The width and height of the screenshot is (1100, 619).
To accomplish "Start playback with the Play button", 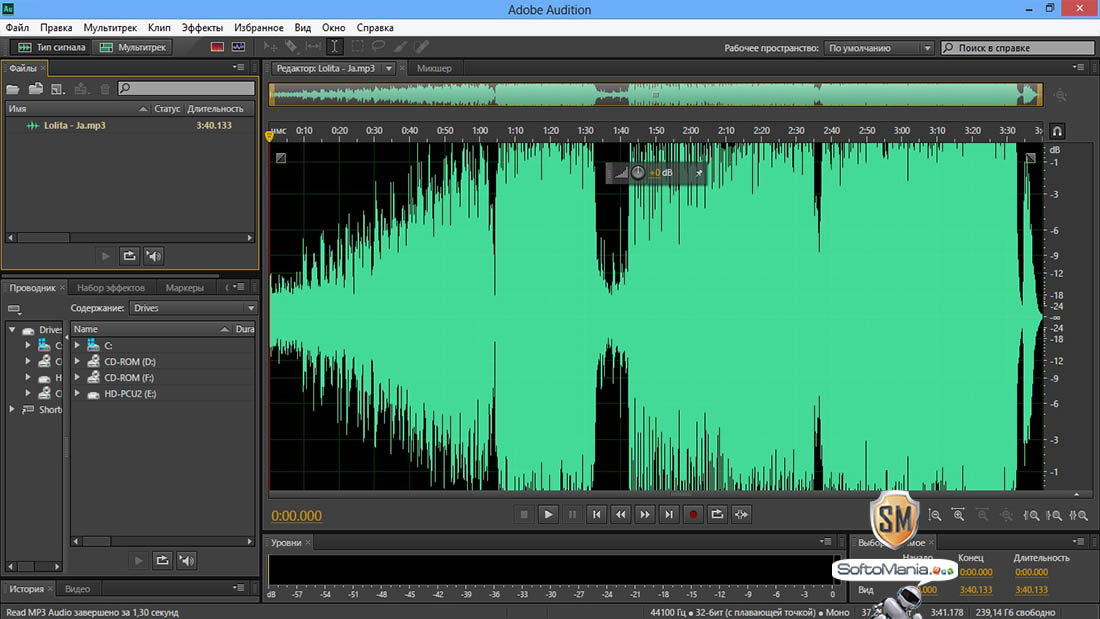I will click(548, 514).
